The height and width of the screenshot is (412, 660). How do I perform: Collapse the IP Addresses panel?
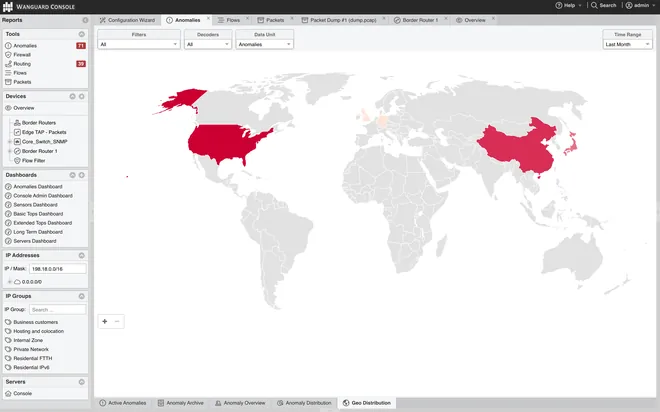[x=82, y=255]
